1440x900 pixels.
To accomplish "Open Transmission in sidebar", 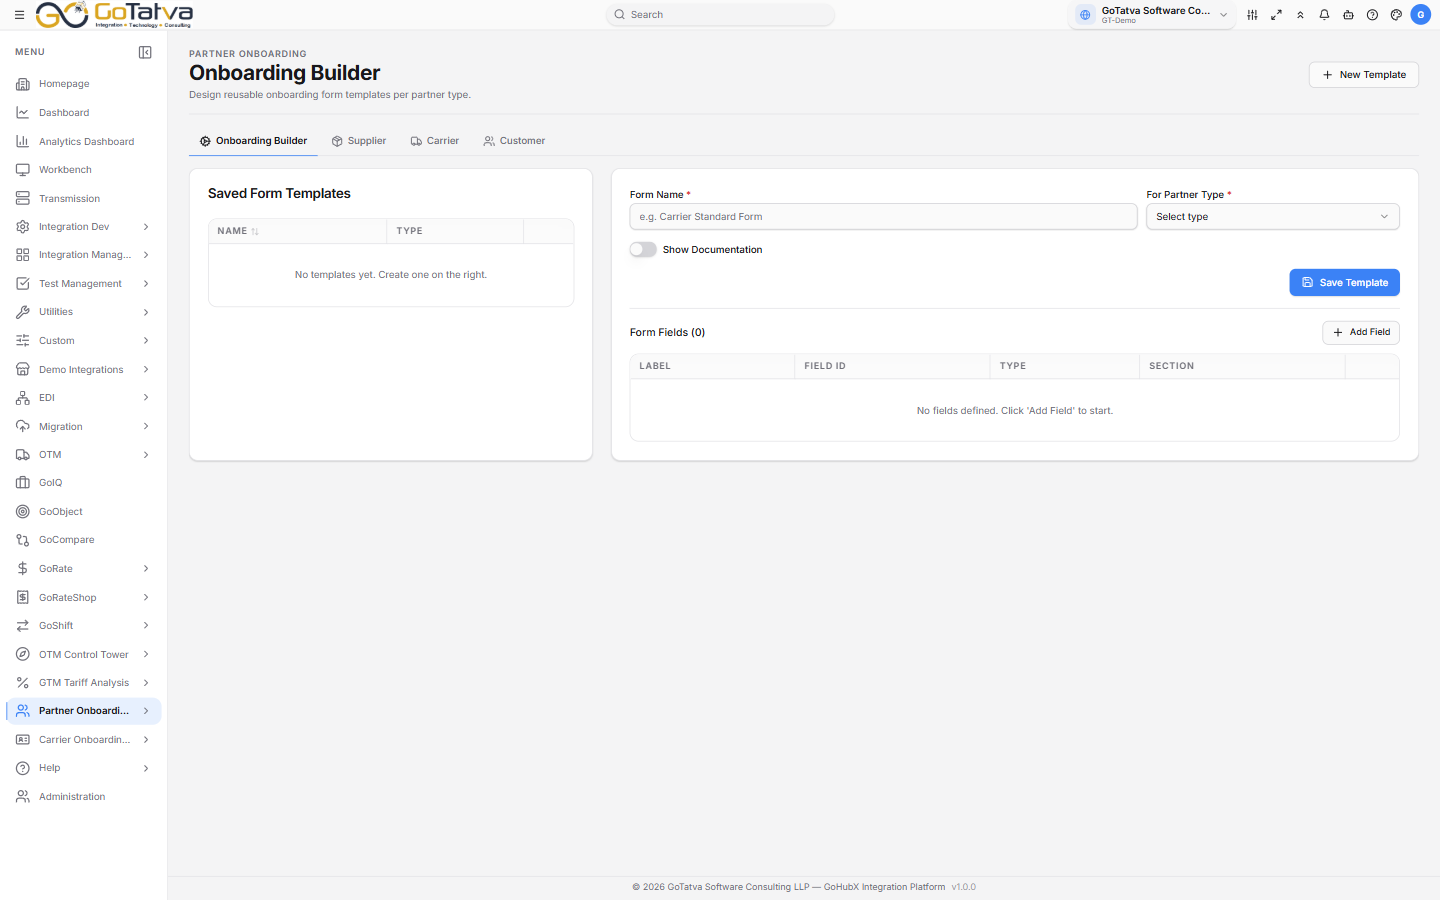I will 83,199.
